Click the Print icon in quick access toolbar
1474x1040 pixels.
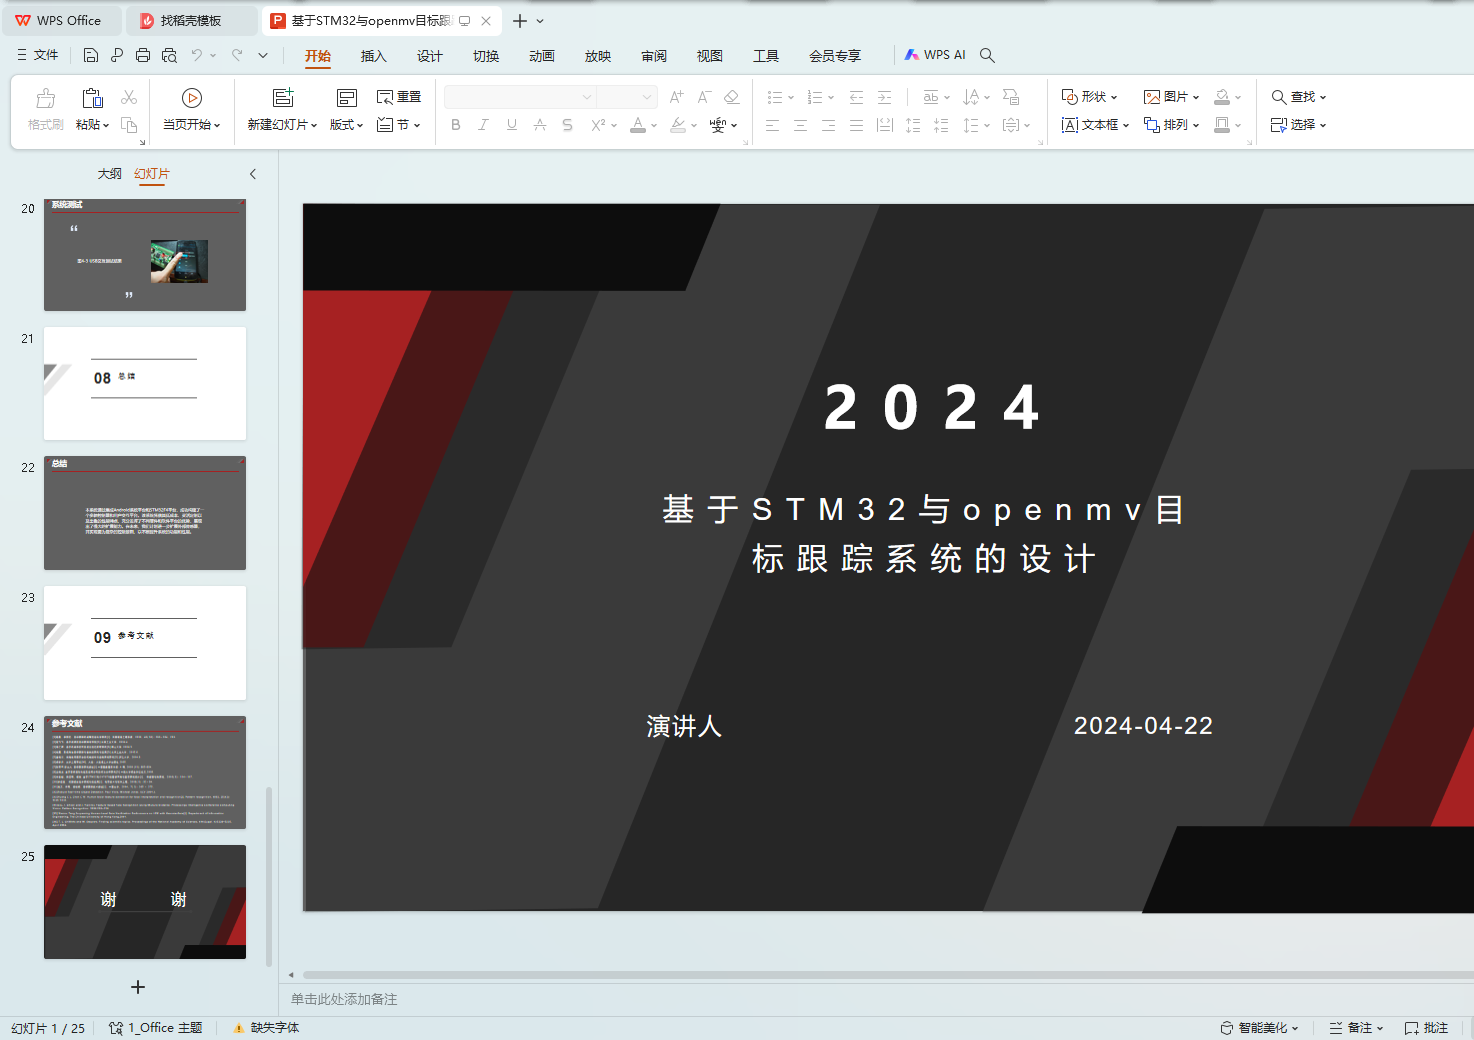click(x=143, y=55)
